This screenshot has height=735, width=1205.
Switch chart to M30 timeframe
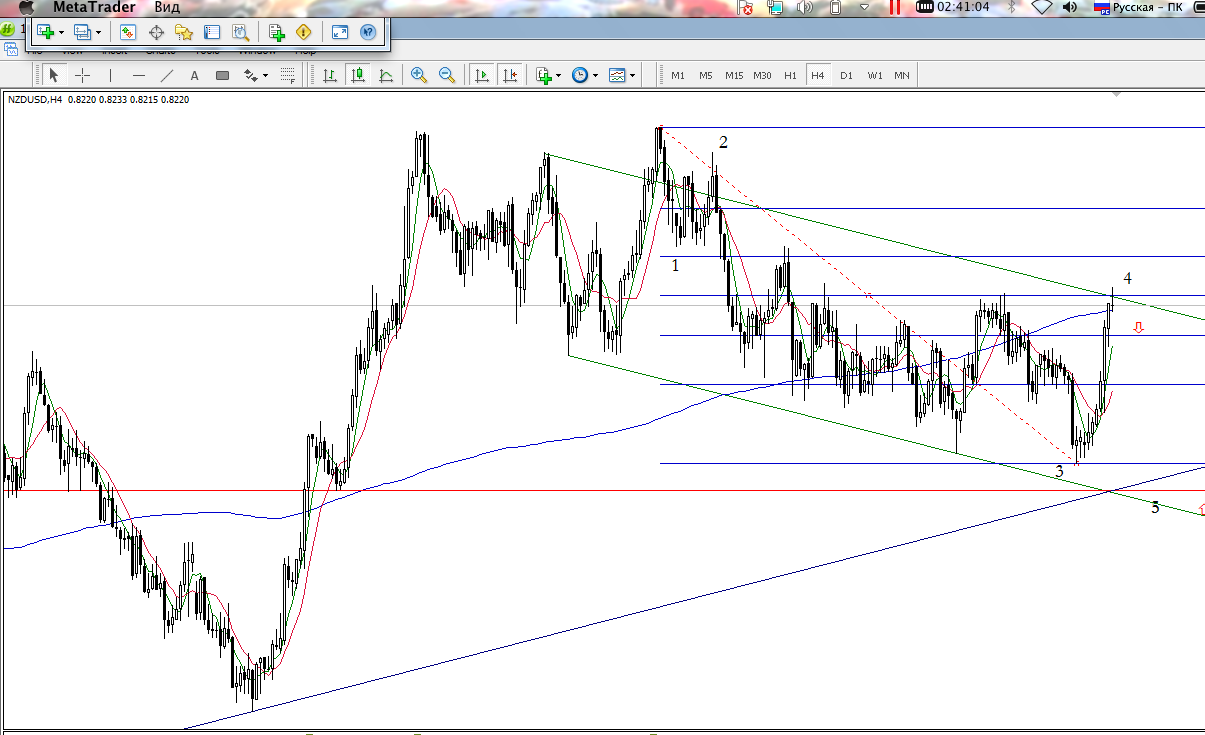[762, 75]
